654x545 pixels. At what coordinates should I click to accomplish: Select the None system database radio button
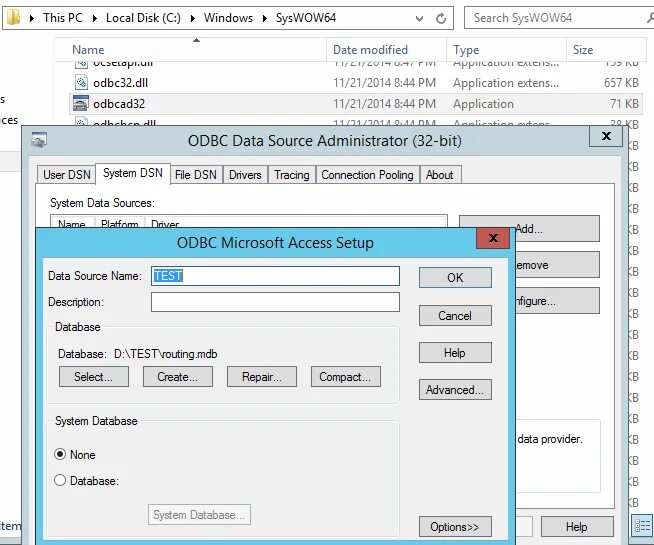pyautogui.click(x=60, y=454)
